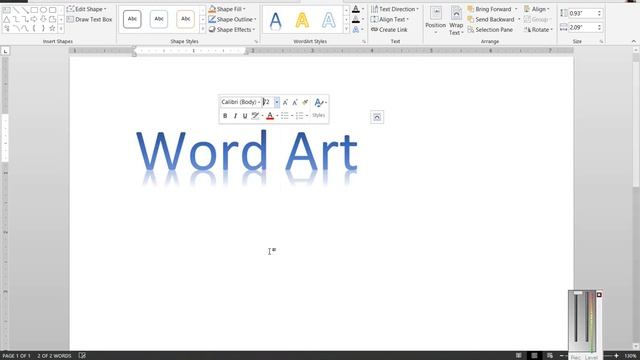The image size is (640, 360).
Task: Click Bring Forward
Action: point(489,9)
